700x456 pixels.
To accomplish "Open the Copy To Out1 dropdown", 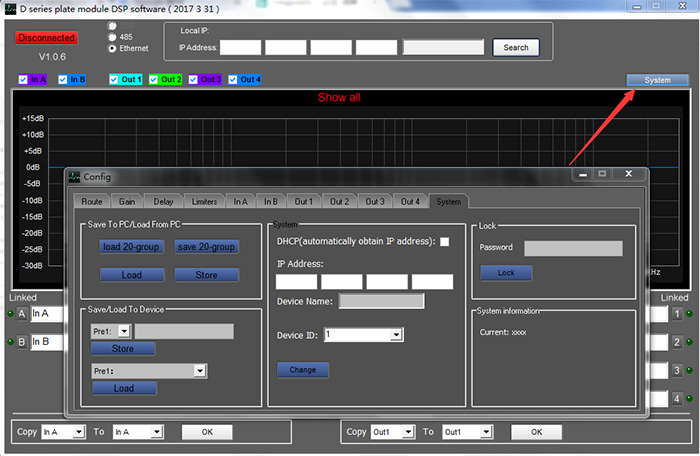I will [x=486, y=432].
